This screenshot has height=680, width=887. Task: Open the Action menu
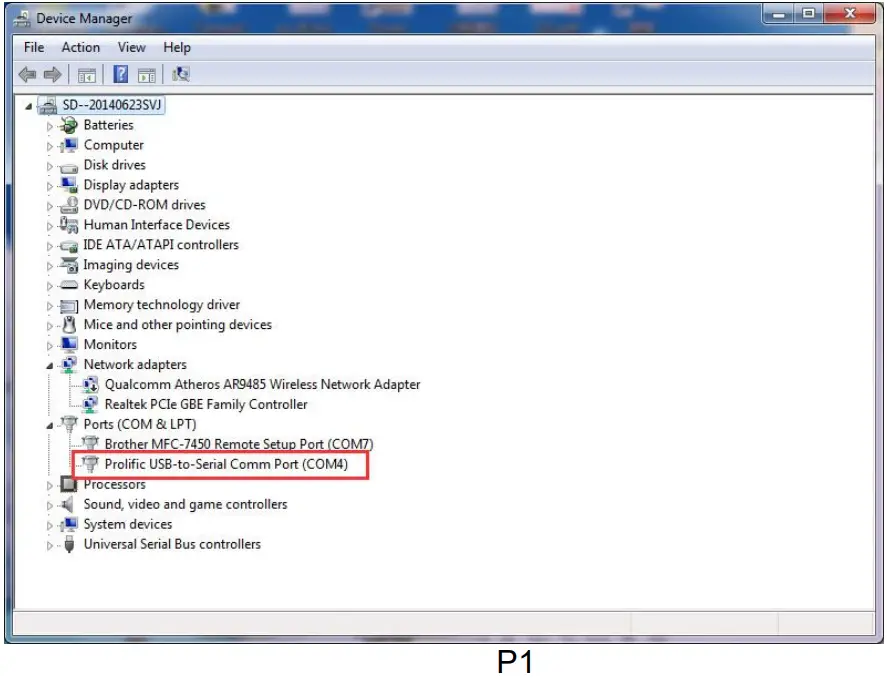pos(81,48)
